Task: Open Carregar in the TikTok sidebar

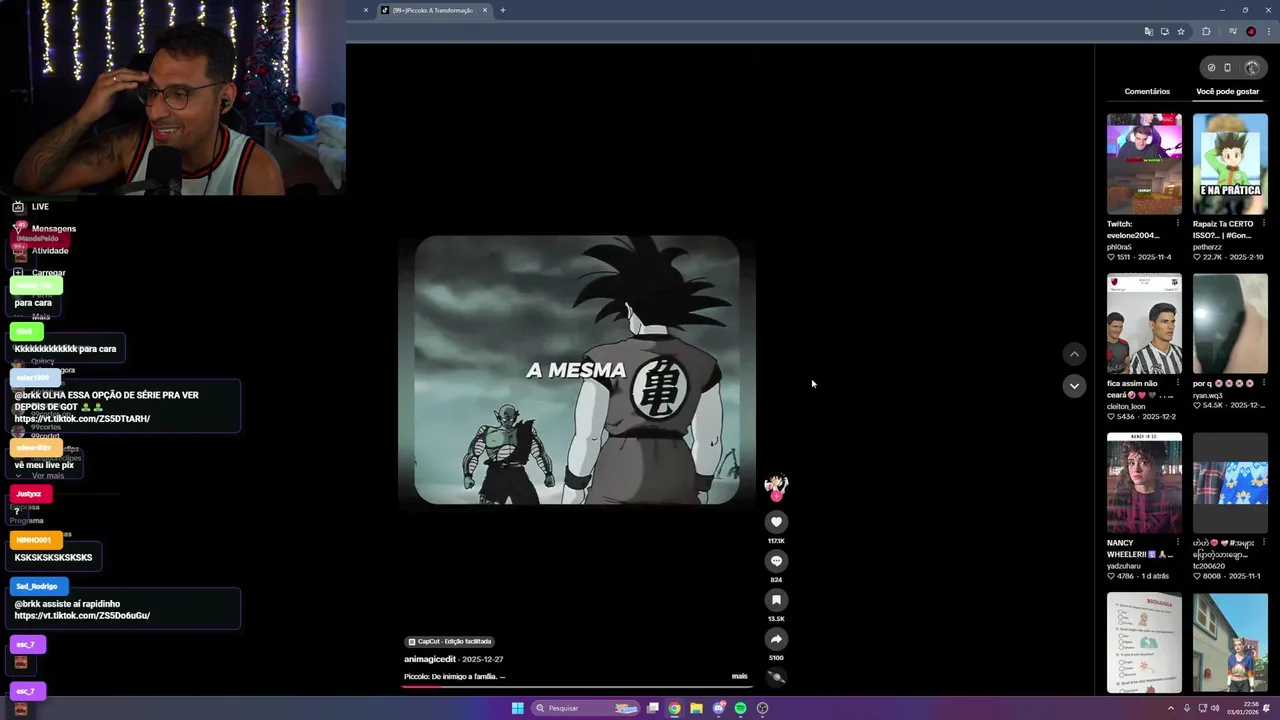Action: point(39,272)
